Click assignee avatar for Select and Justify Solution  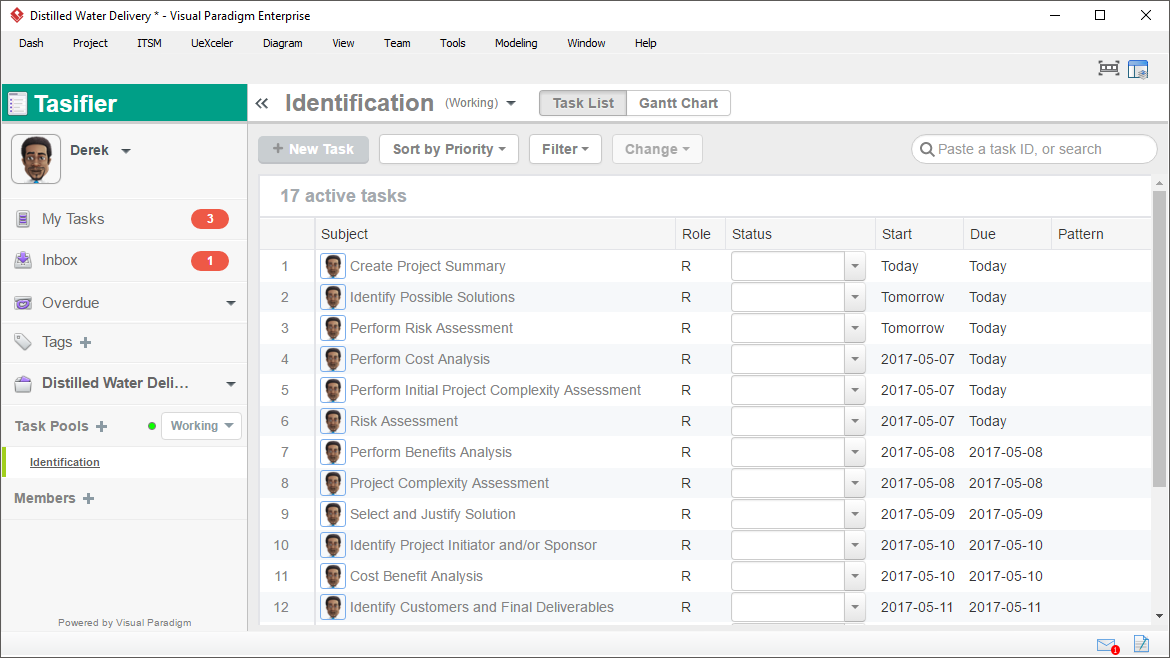[333, 514]
